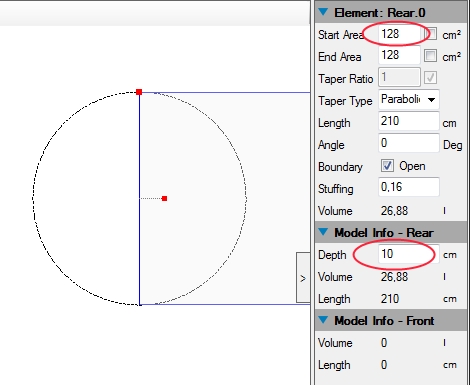Click the Model Info Front Volume value 0
The height and width of the screenshot is (385, 470).
[x=384, y=343]
